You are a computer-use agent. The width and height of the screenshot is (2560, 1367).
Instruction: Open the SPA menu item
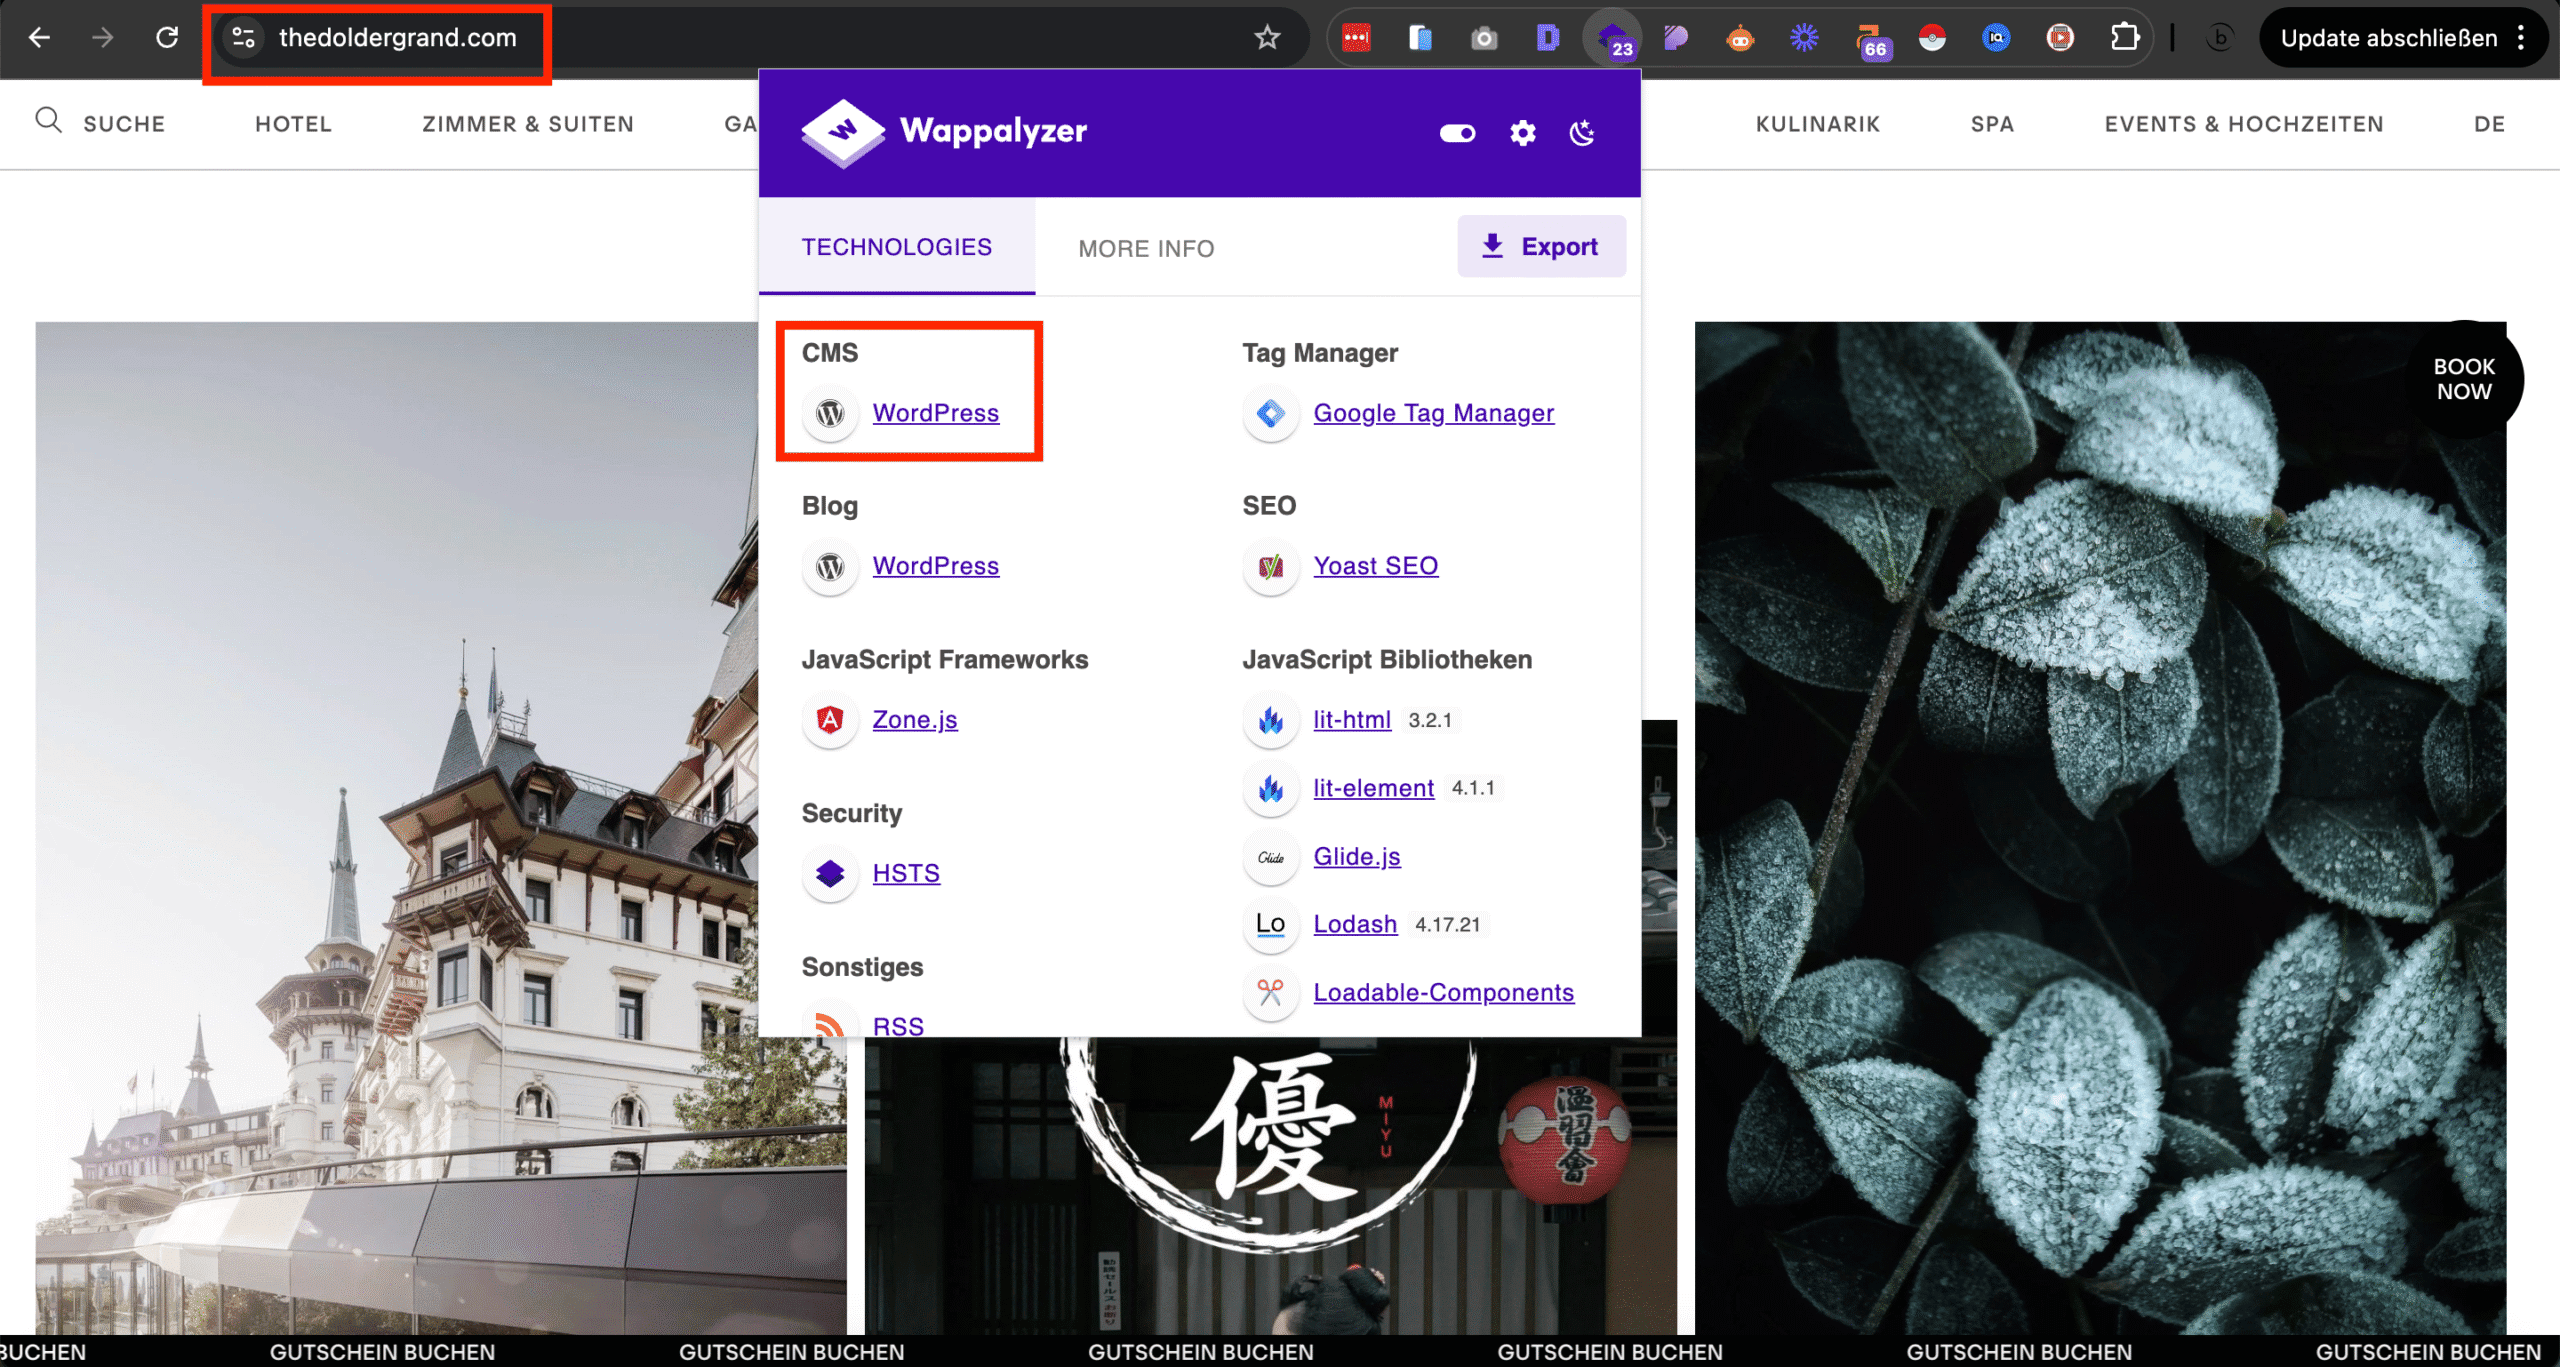point(1992,124)
